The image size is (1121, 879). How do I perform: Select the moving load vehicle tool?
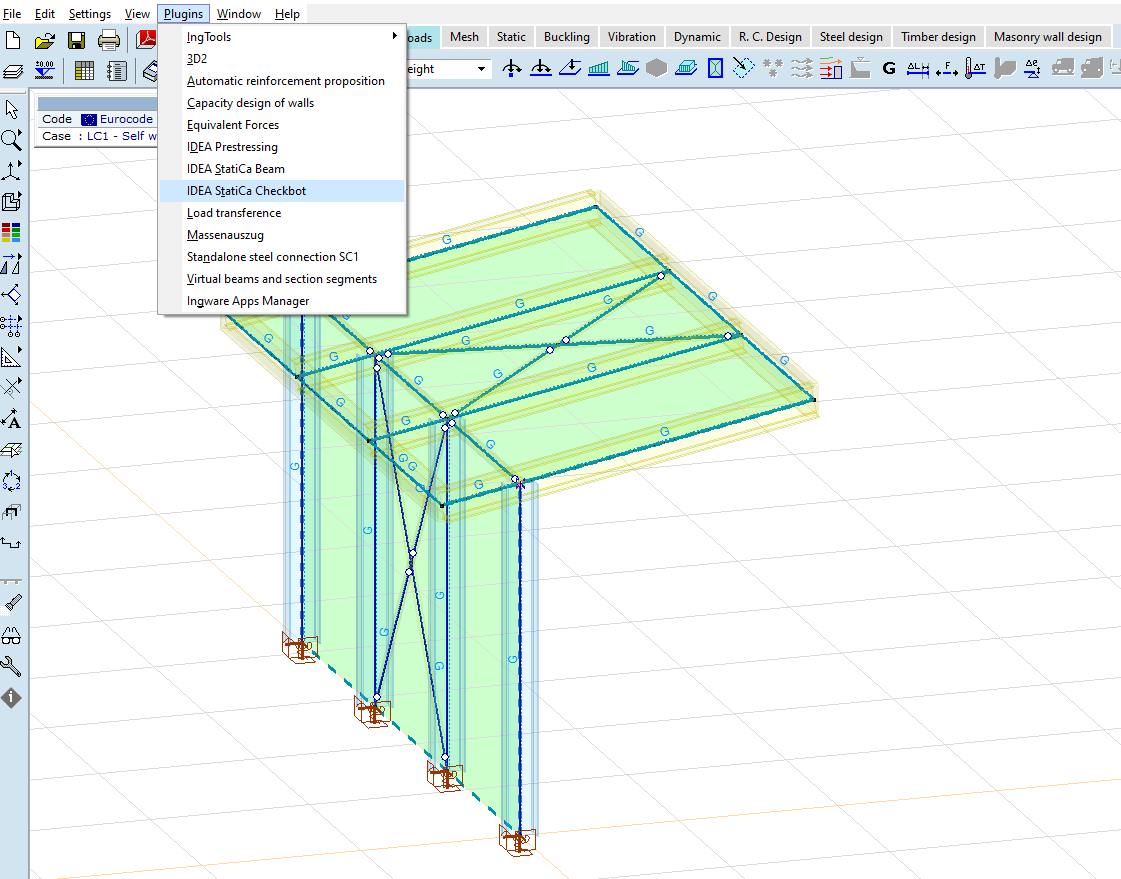(1062, 68)
